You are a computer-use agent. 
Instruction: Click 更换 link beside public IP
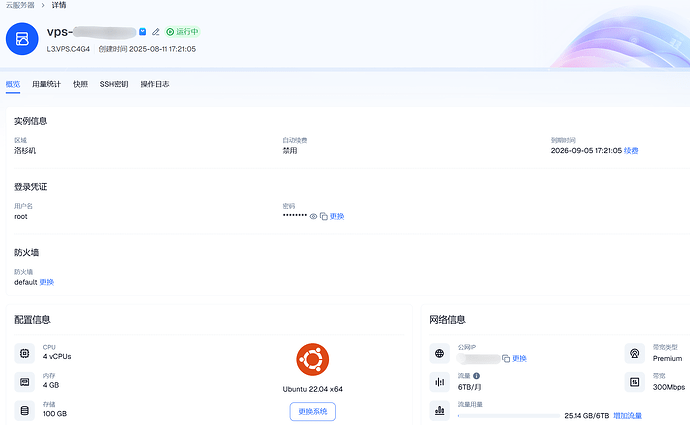(519, 359)
